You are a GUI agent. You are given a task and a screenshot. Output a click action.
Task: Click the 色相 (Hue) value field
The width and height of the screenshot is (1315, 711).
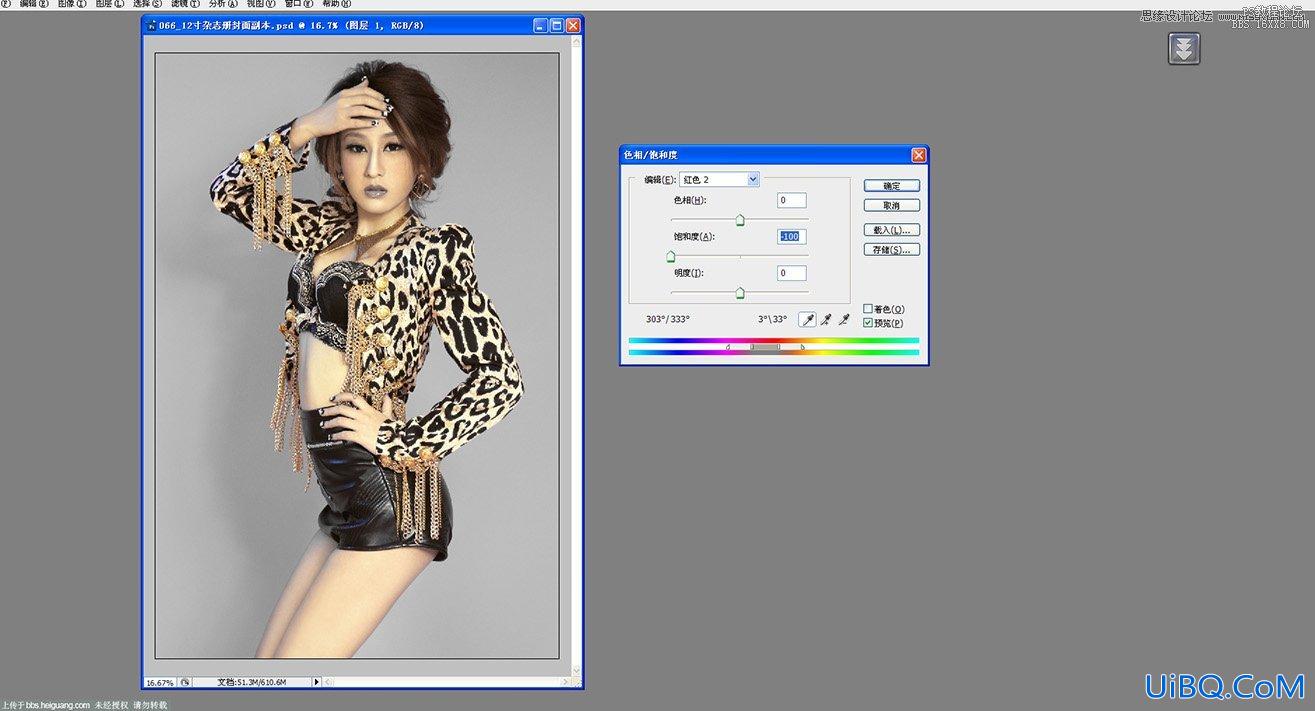pos(791,200)
